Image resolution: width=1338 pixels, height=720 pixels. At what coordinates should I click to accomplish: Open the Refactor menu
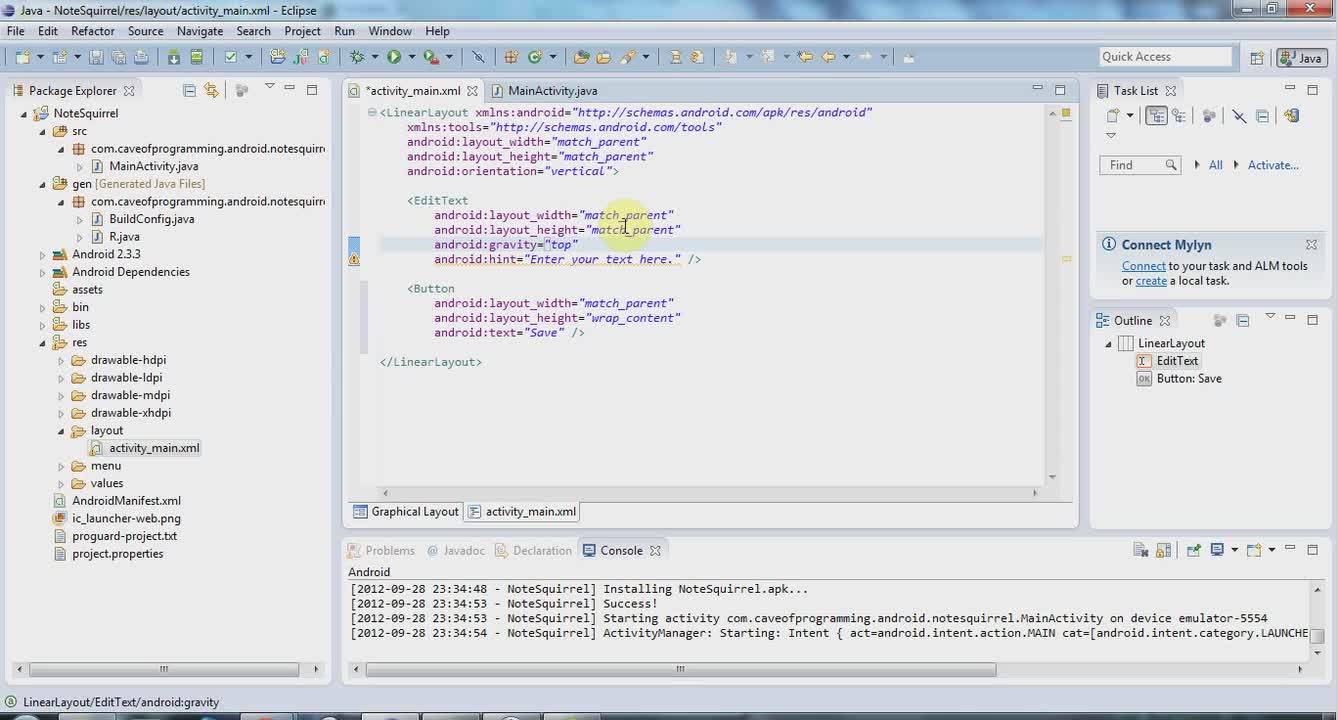[93, 31]
